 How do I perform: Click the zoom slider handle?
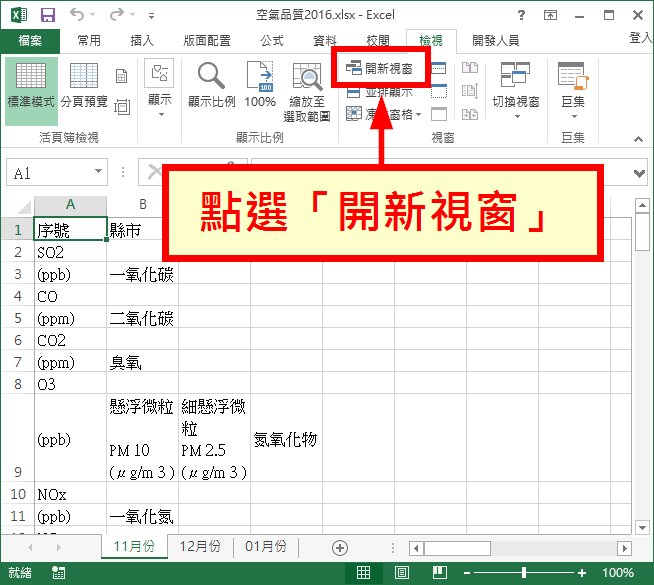tap(524, 573)
